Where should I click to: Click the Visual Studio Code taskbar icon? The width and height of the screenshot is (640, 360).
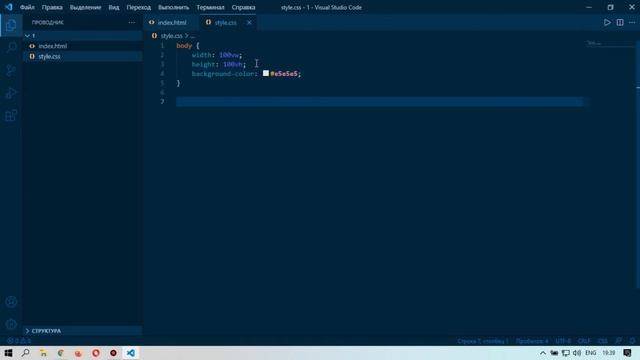131,353
